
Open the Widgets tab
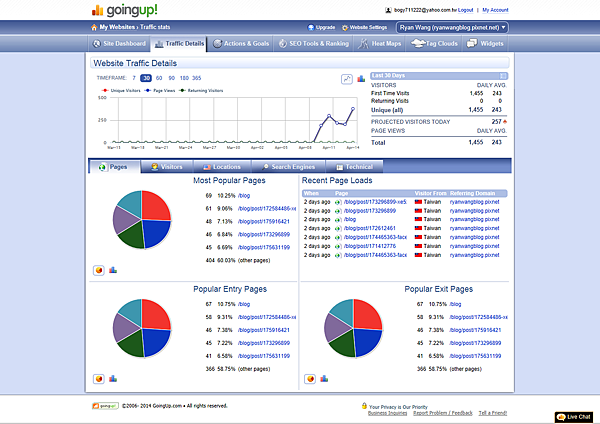[x=485, y=44]
